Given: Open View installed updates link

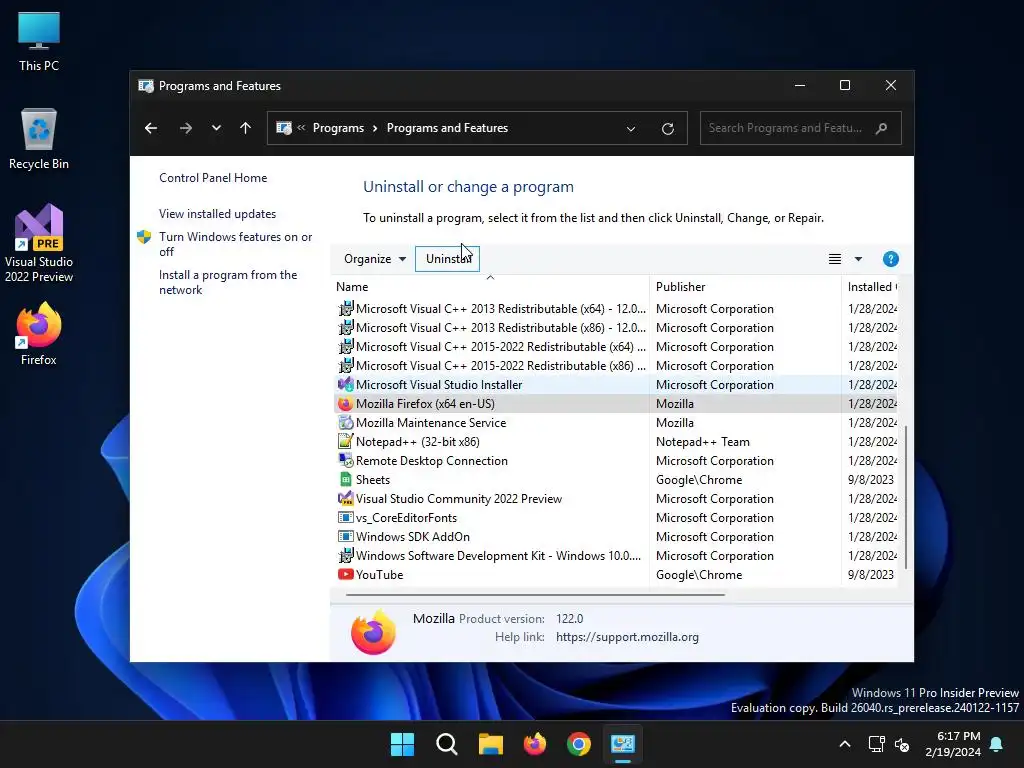Looking at the screenshot, I should (217, 214).
